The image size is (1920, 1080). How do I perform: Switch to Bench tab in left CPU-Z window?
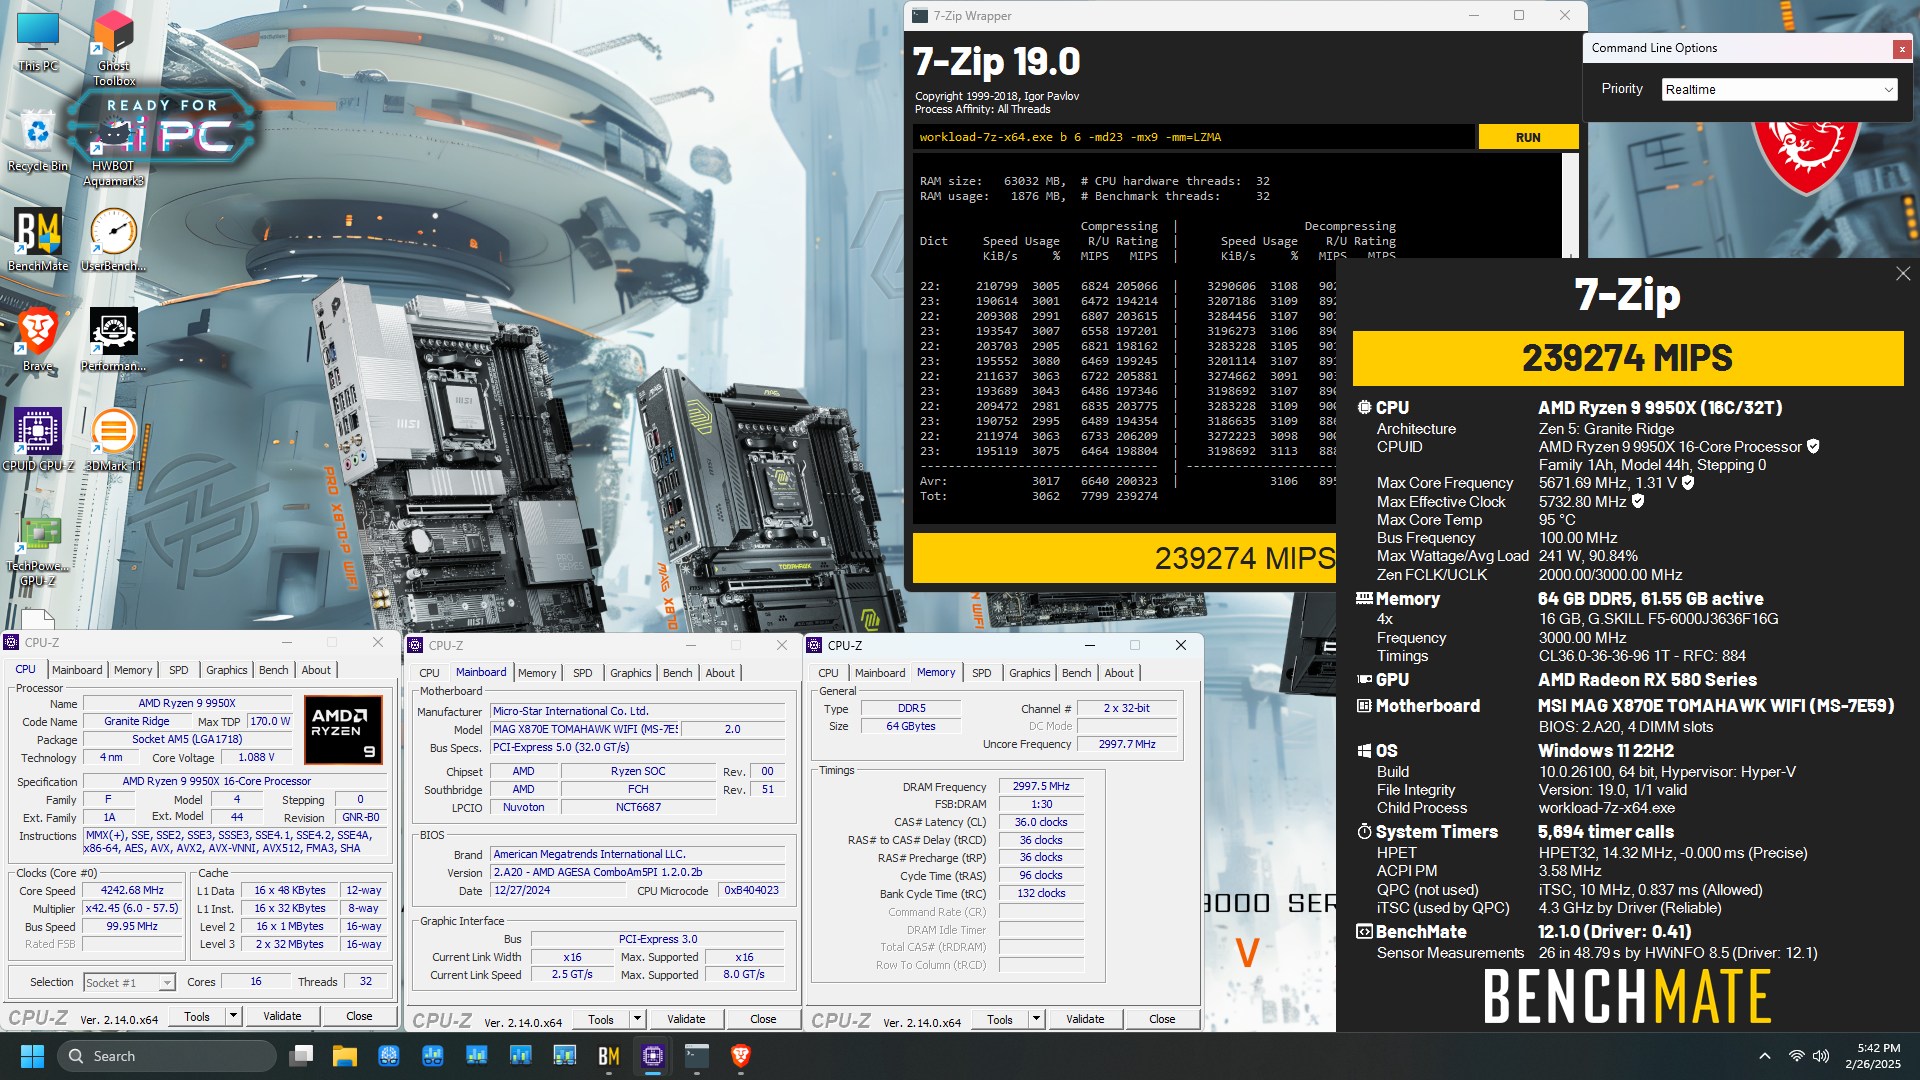(x=273, y=670)
